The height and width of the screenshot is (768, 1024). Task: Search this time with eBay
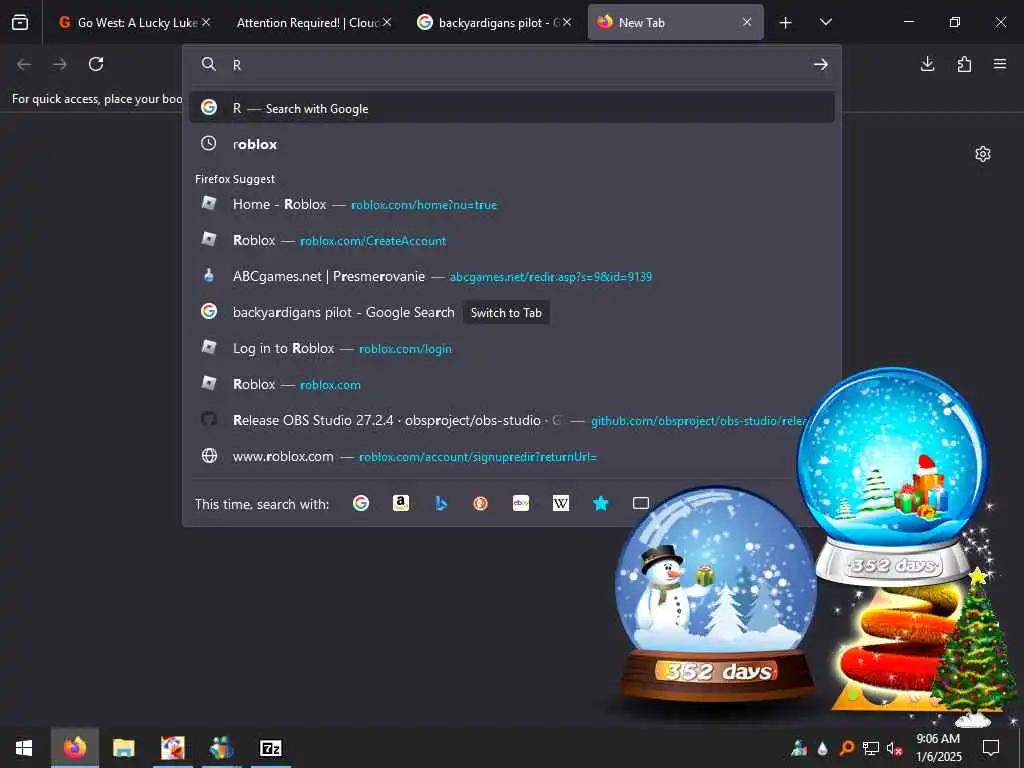click(x=520, y=503)
